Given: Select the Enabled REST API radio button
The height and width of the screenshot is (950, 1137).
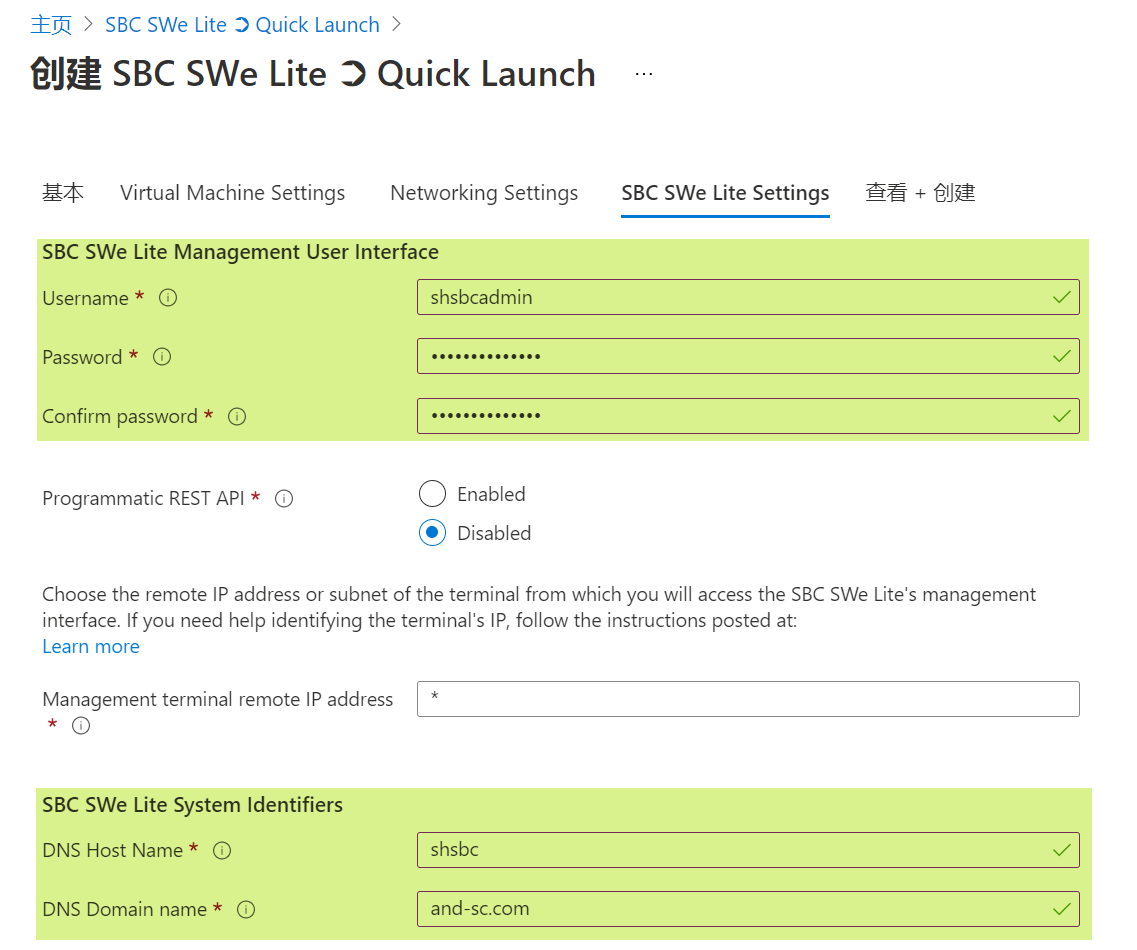Looking at the screenshot, I should click(432, 494).
